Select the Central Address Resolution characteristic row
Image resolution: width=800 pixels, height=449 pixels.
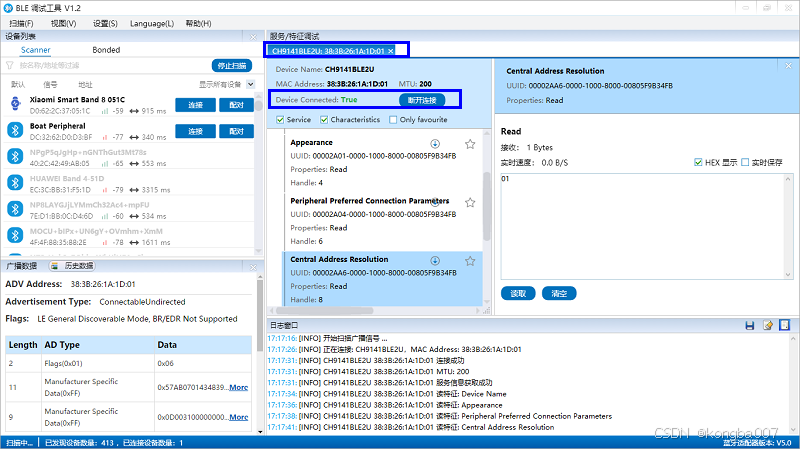click(383, 279)
